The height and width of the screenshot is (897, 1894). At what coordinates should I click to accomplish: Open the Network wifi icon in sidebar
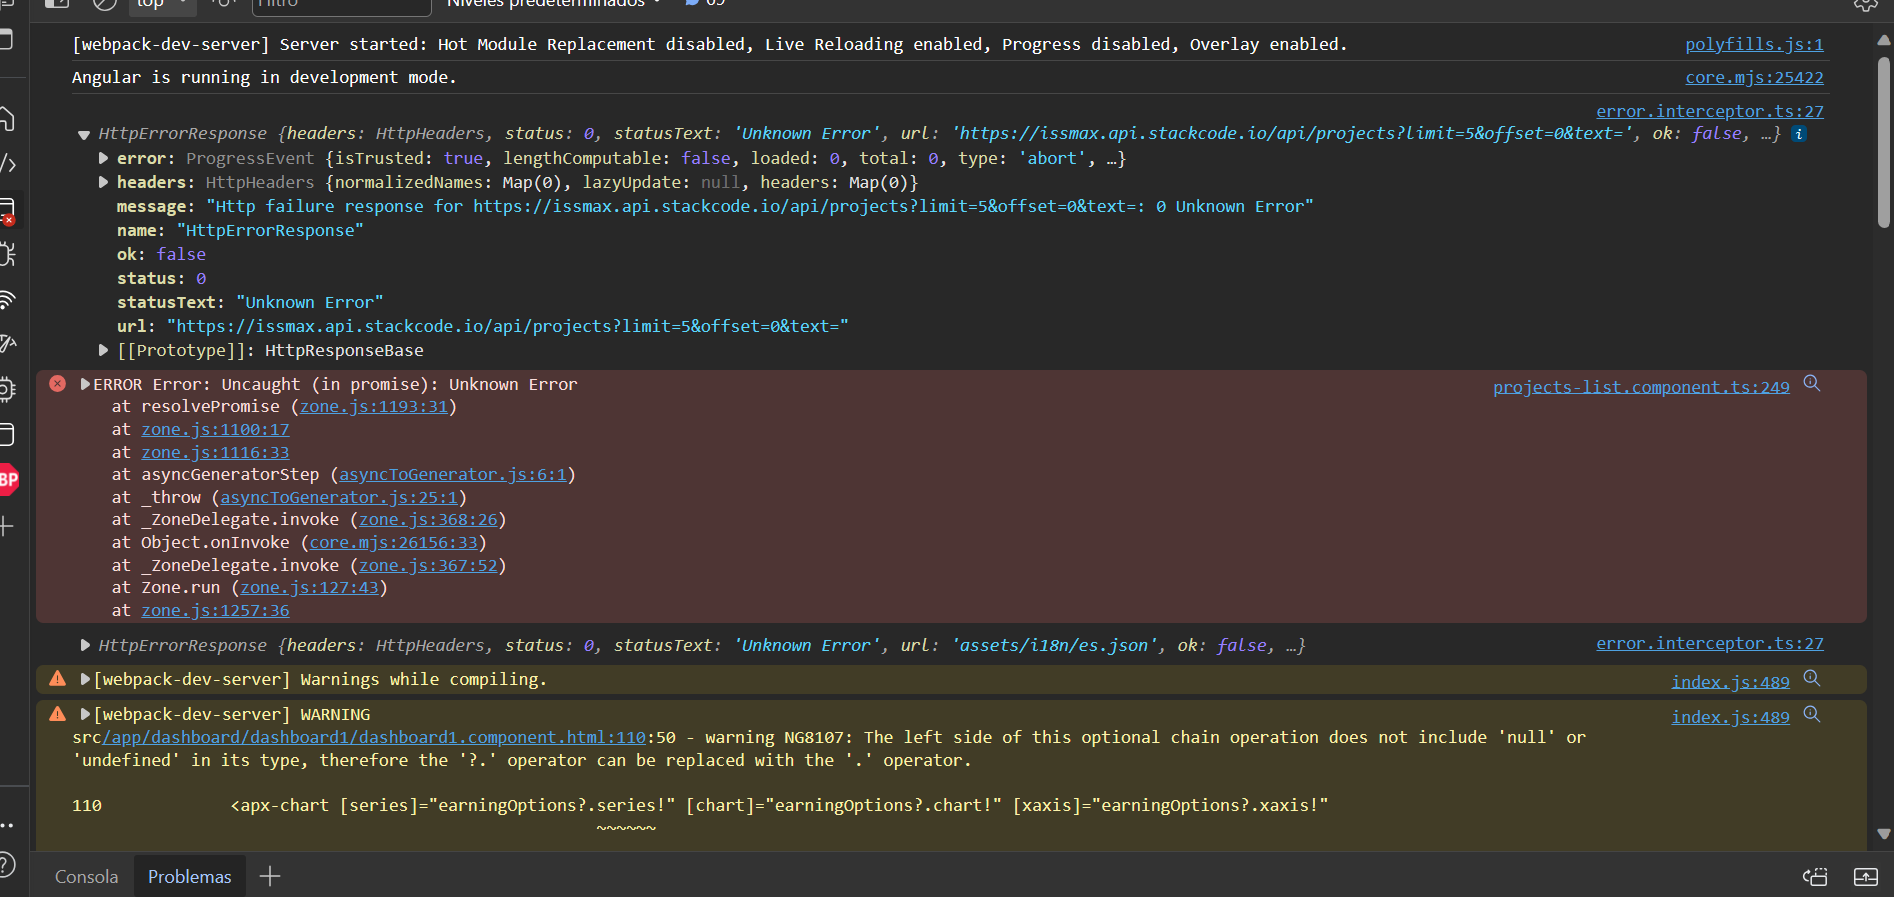tap(7, 299)
